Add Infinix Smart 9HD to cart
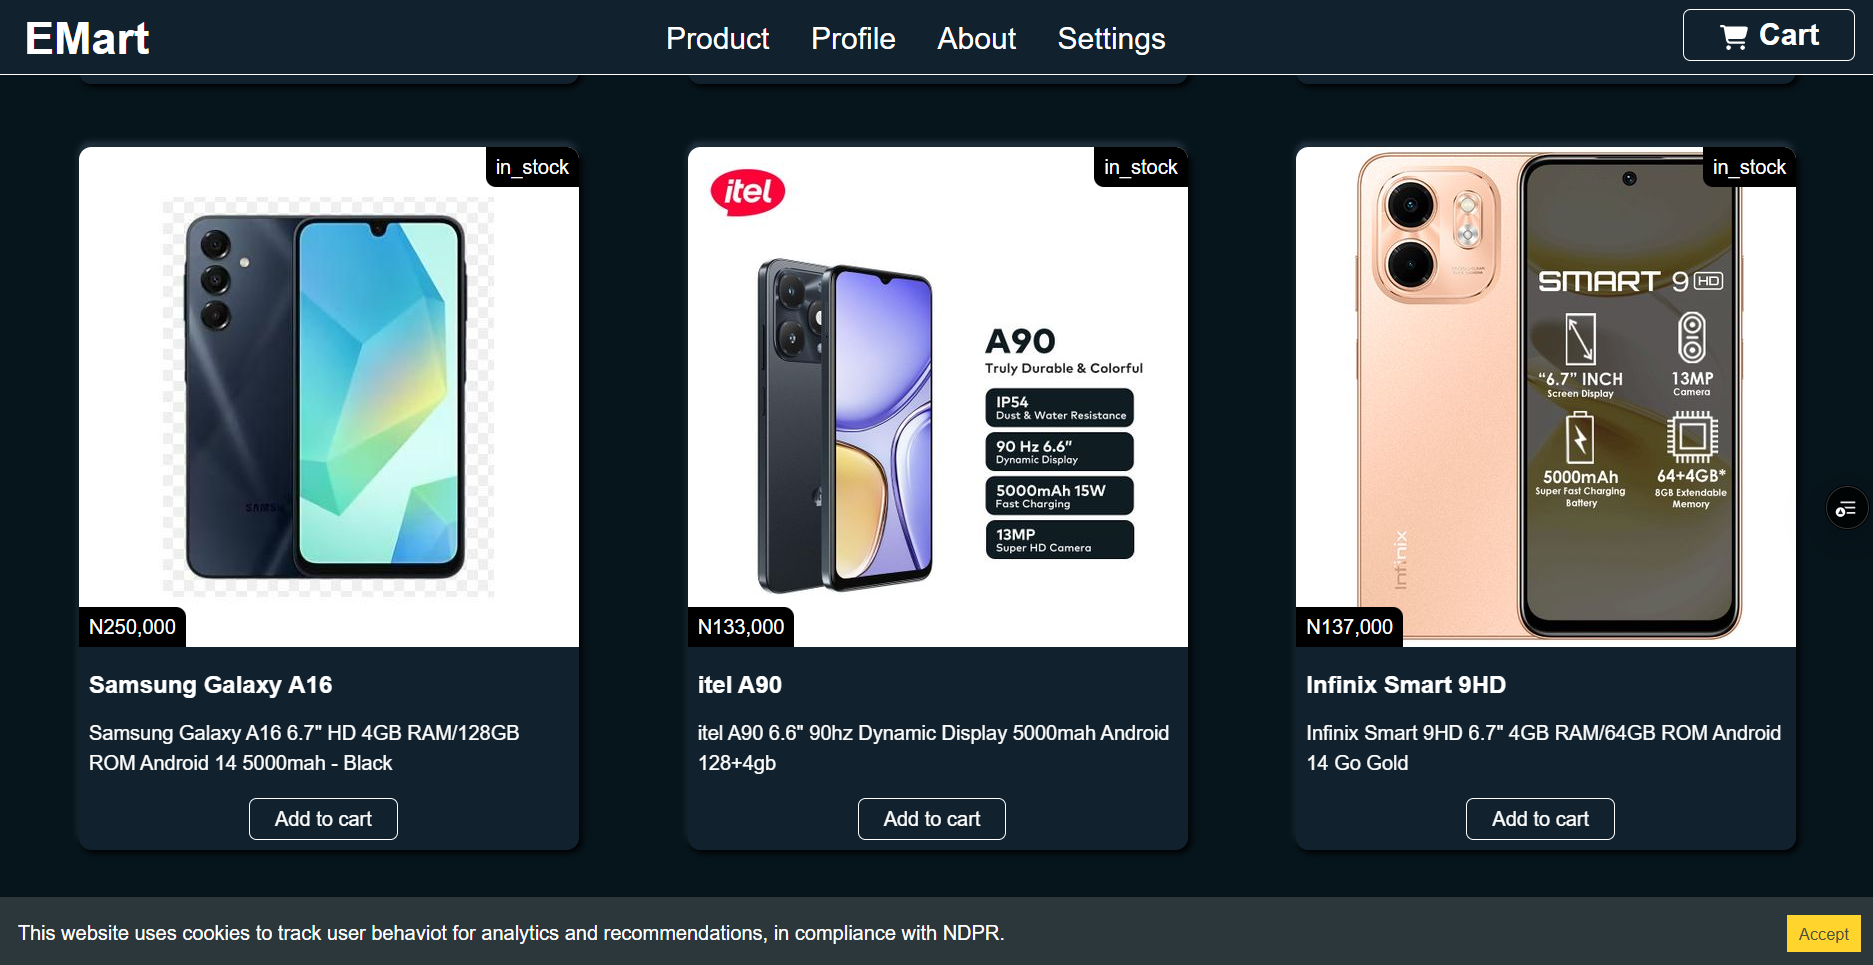Image resolution: width=1873 pixels, height=965 pixels. 1540,819
